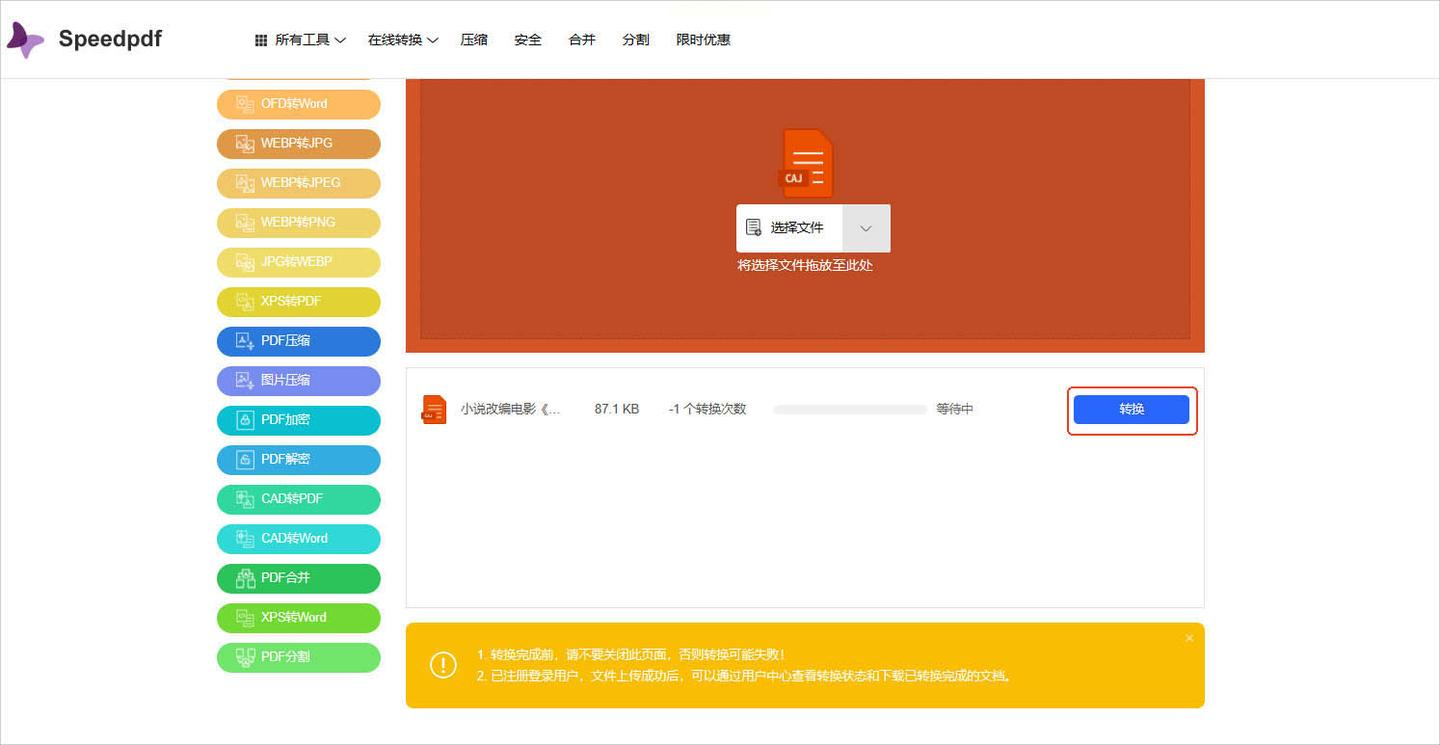Image resolution: width=1440 pixels, height=745 pixels.
Task: Open the CAD转Word tool
Action: pos(299,538)
